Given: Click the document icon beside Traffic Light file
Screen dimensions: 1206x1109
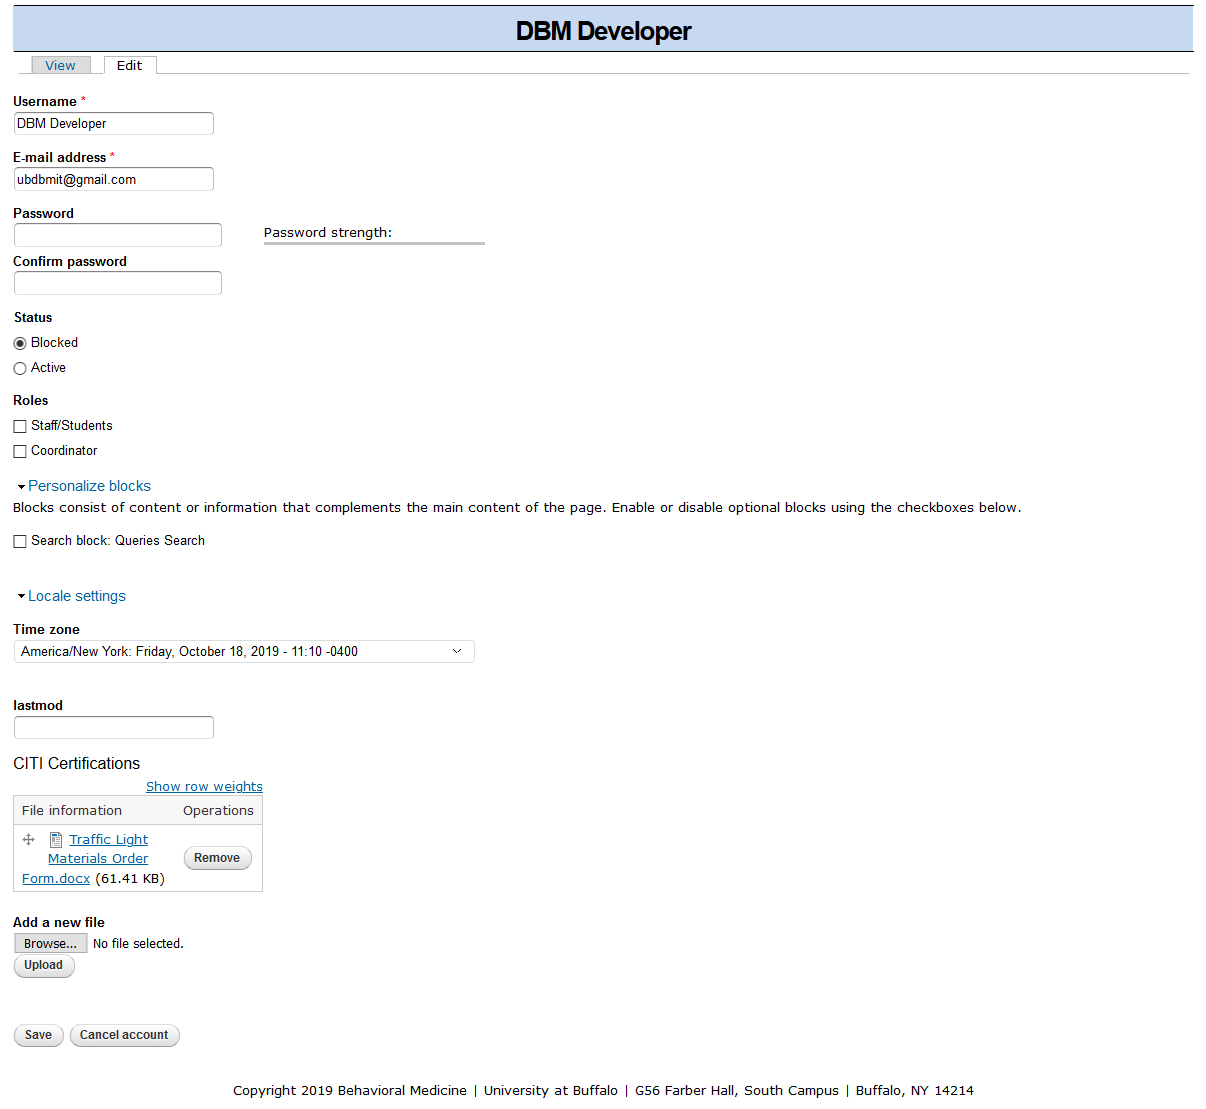Looking at the screenshot, I should [x=56, y=840].
